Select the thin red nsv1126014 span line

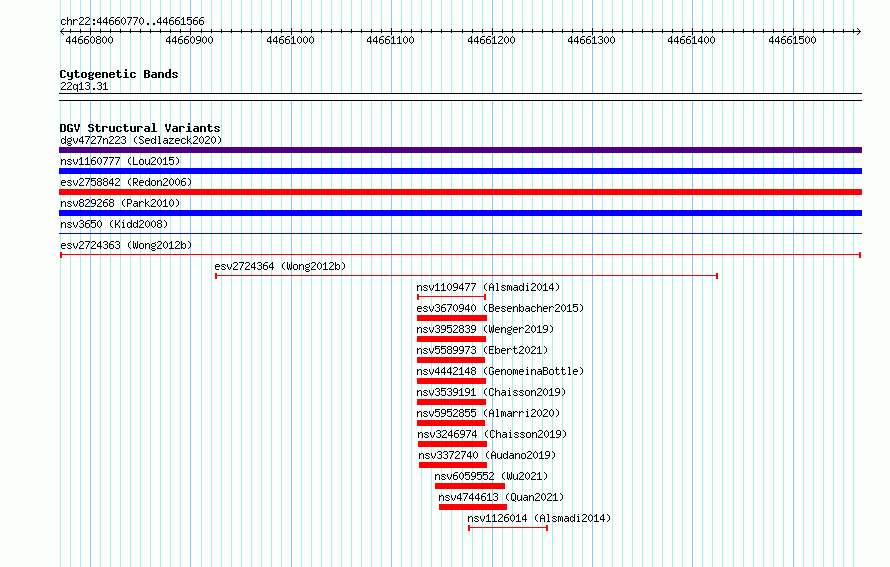coord(508,528)
